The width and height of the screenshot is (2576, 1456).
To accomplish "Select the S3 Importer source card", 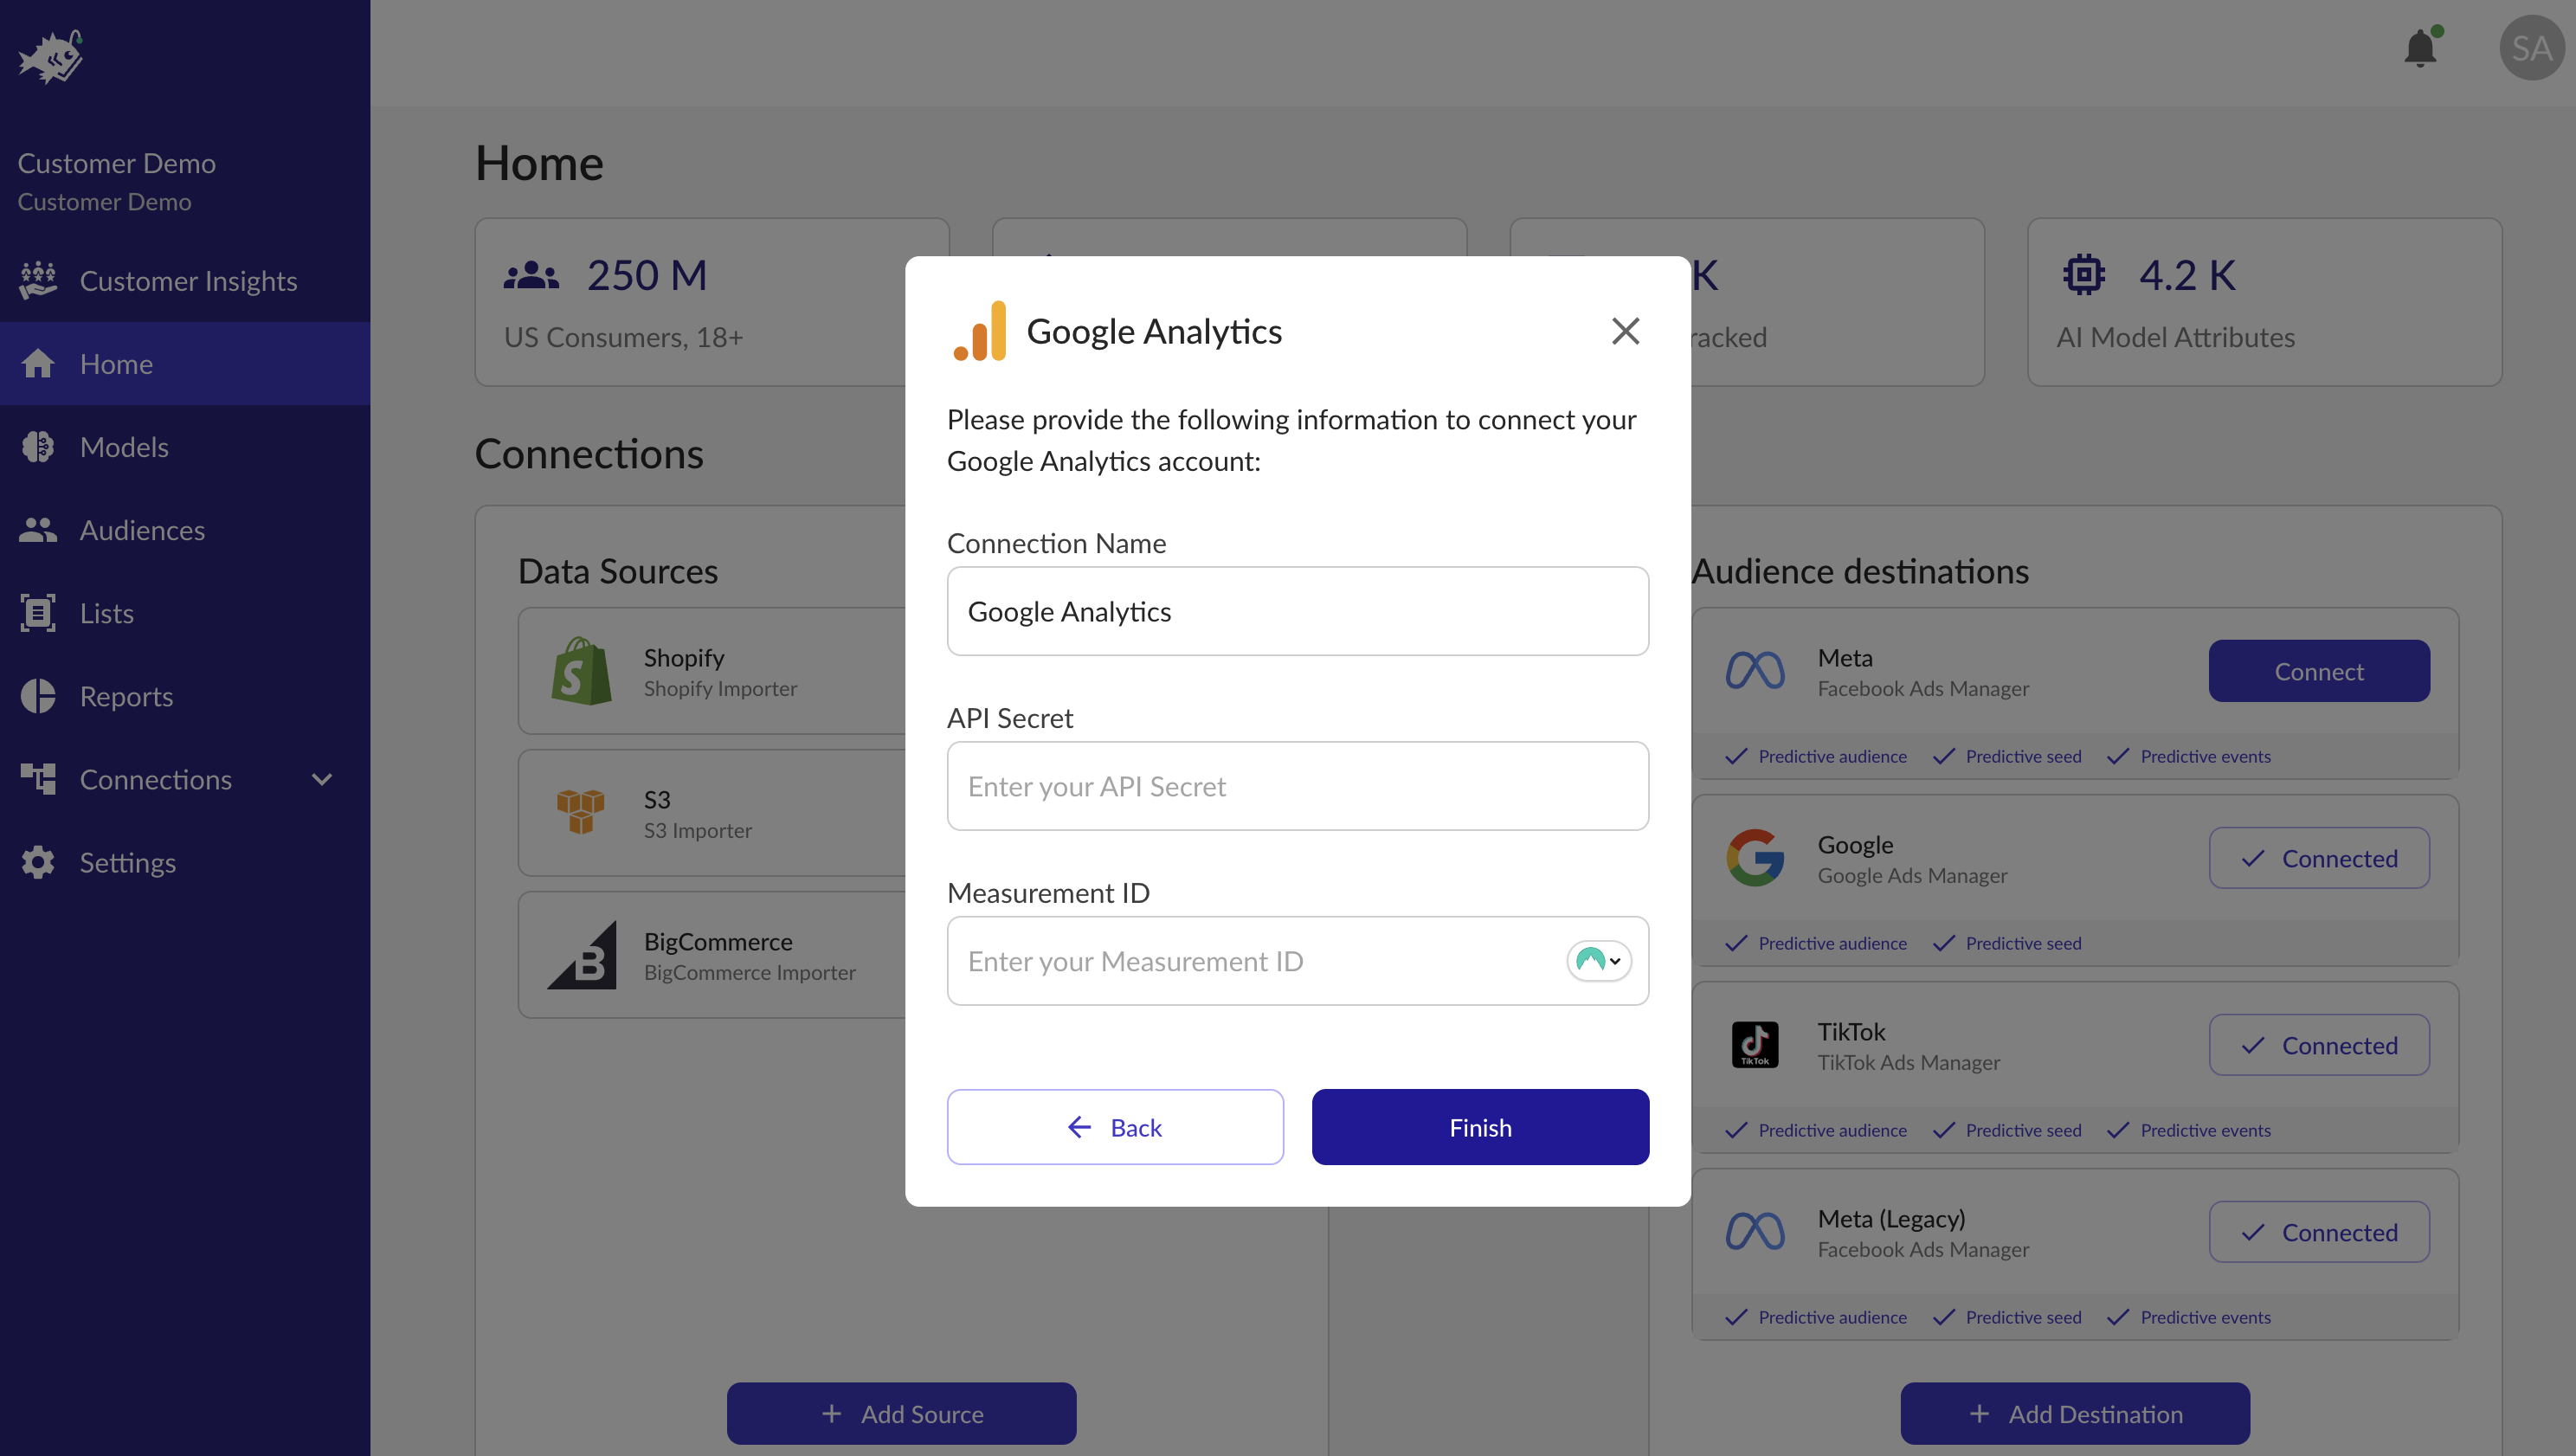I will [x=712, y=813].
